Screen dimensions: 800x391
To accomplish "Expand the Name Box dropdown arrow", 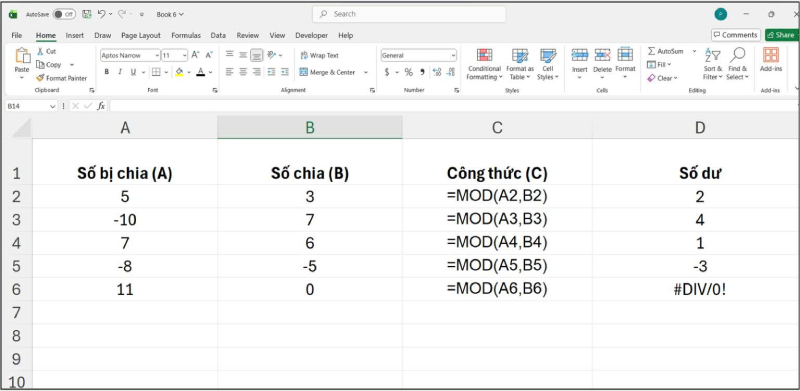I will tap(52, 106).
